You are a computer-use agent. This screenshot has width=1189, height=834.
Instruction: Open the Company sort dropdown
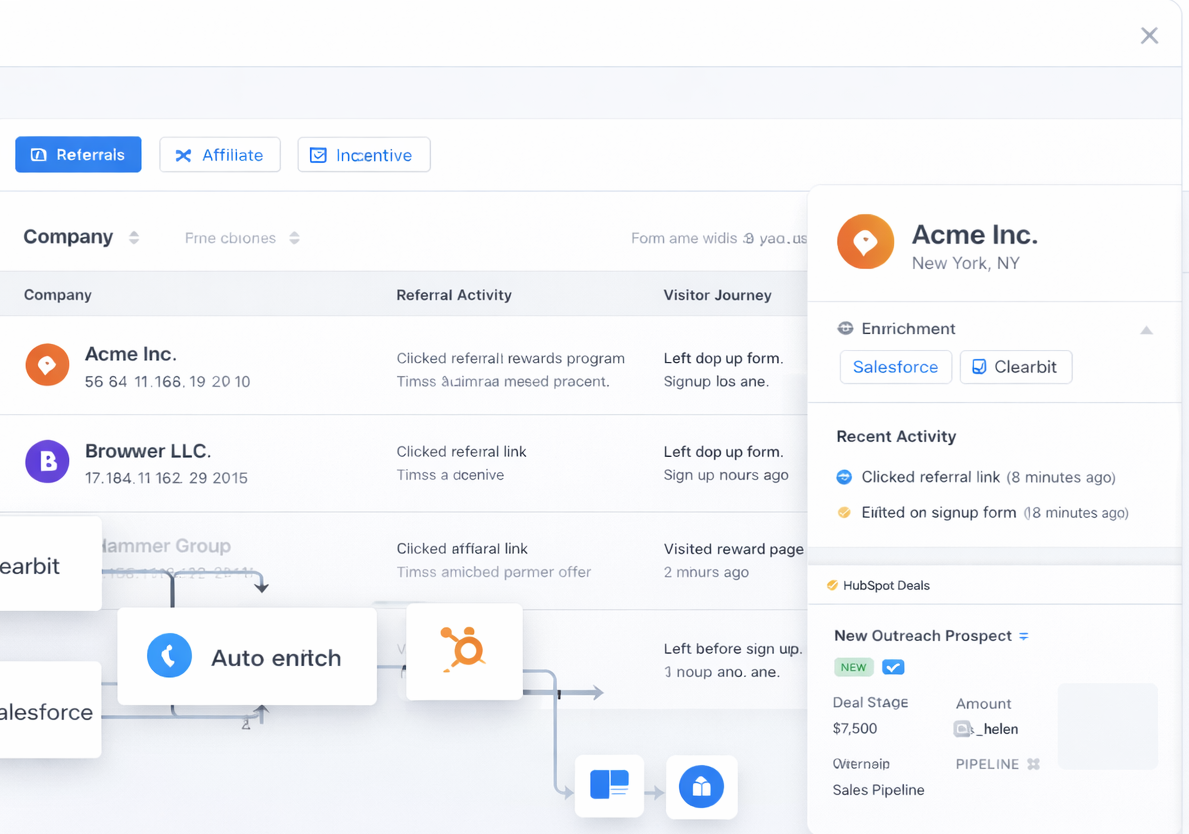pyautogui.click(x=134, y=238)
